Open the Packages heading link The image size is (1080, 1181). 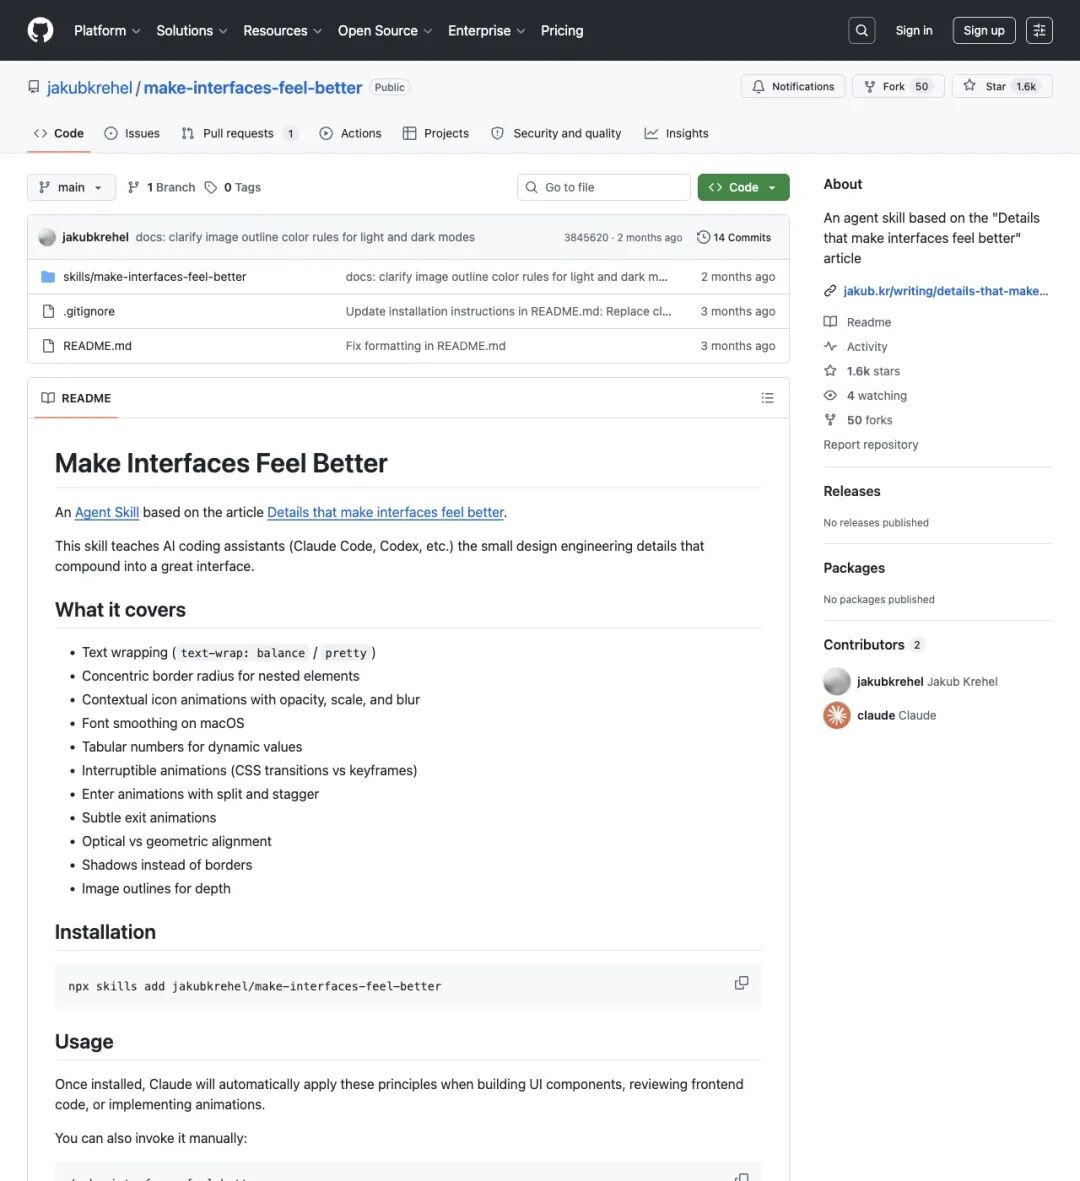(x=854, y=568)
